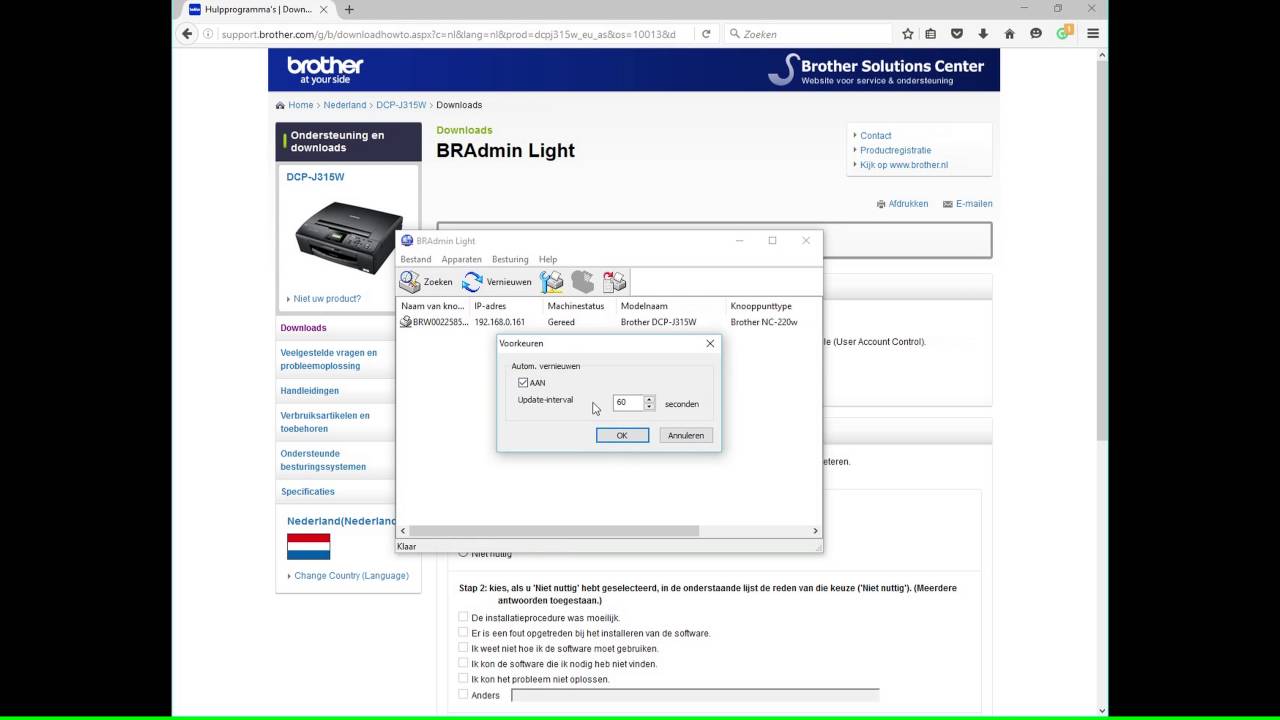Click Change Country (Language) link
Viewport: 1280px width, 720px height.
click(x=351, y=576)
